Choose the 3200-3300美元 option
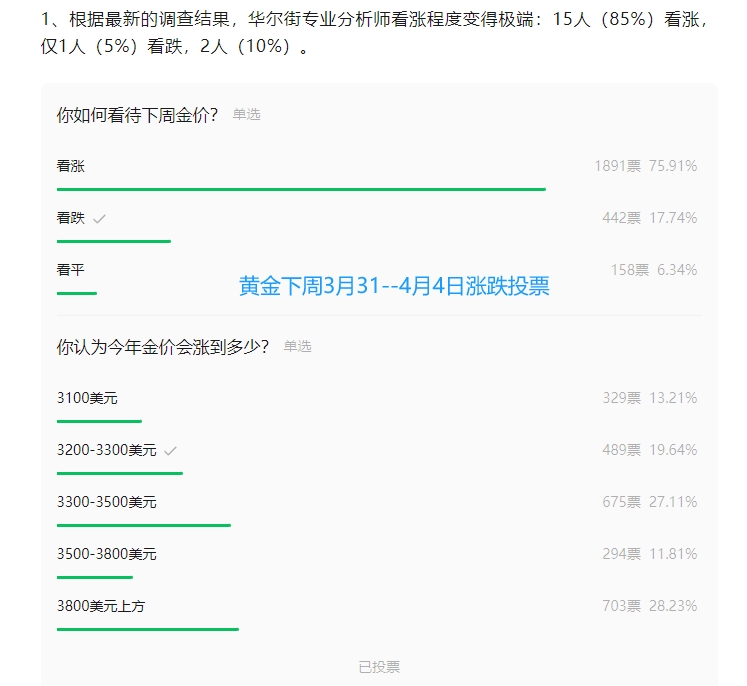Screen dimensions: 747x686 tap(106, 450)
